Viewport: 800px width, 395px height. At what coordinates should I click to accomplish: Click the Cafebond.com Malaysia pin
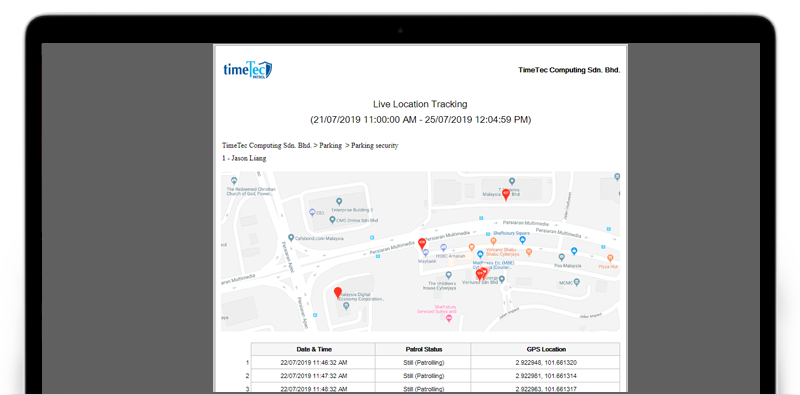pyautogui.click(x=291, y=238)
